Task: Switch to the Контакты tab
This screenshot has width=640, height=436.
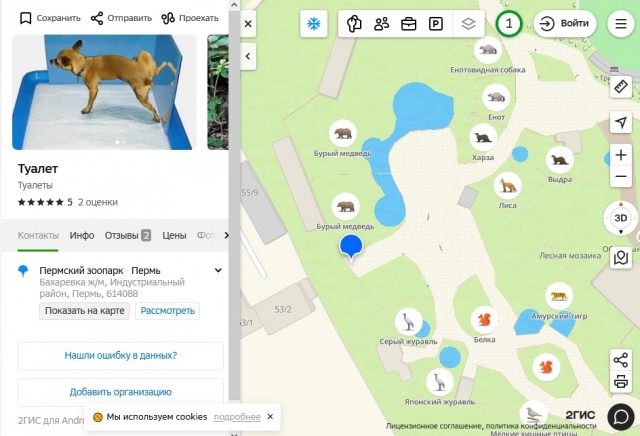Action: point(38,236)
